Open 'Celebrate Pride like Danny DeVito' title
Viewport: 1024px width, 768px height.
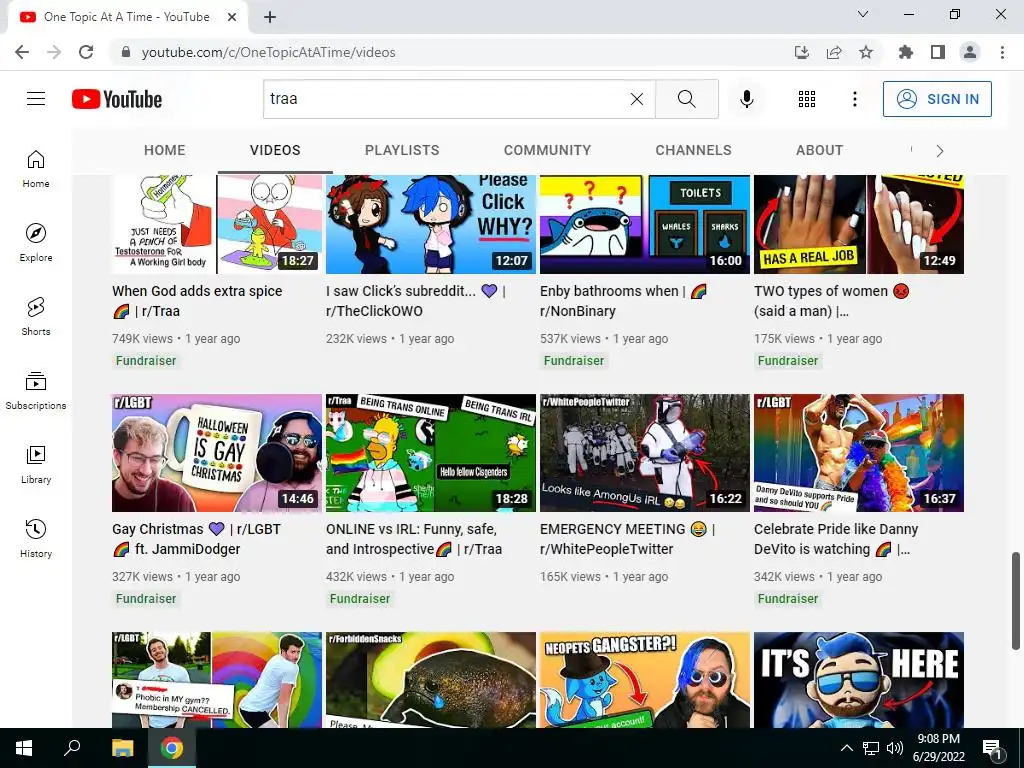click(x=836, y=539)
